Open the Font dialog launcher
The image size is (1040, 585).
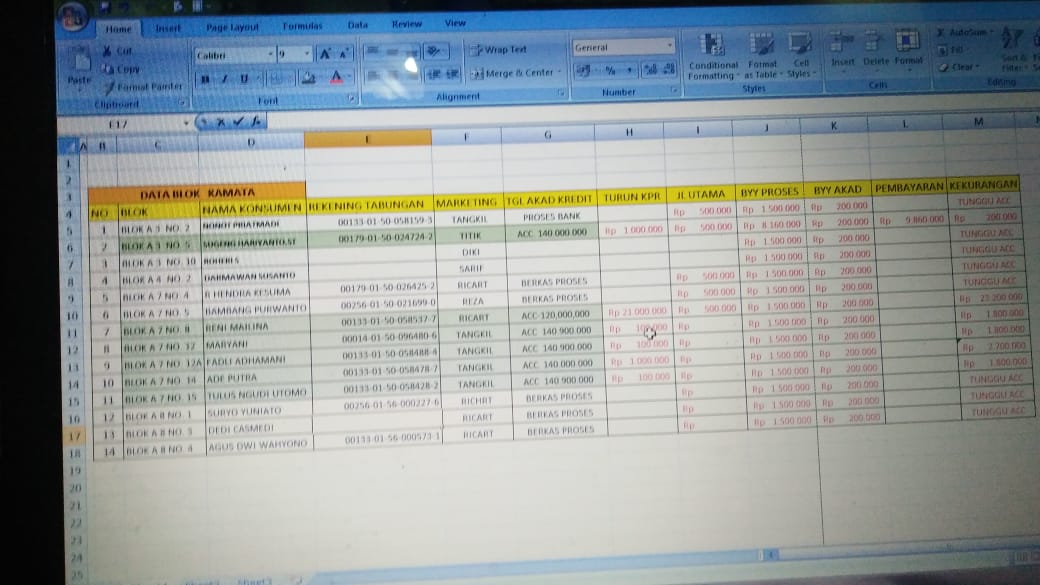(x=352, y=99)
